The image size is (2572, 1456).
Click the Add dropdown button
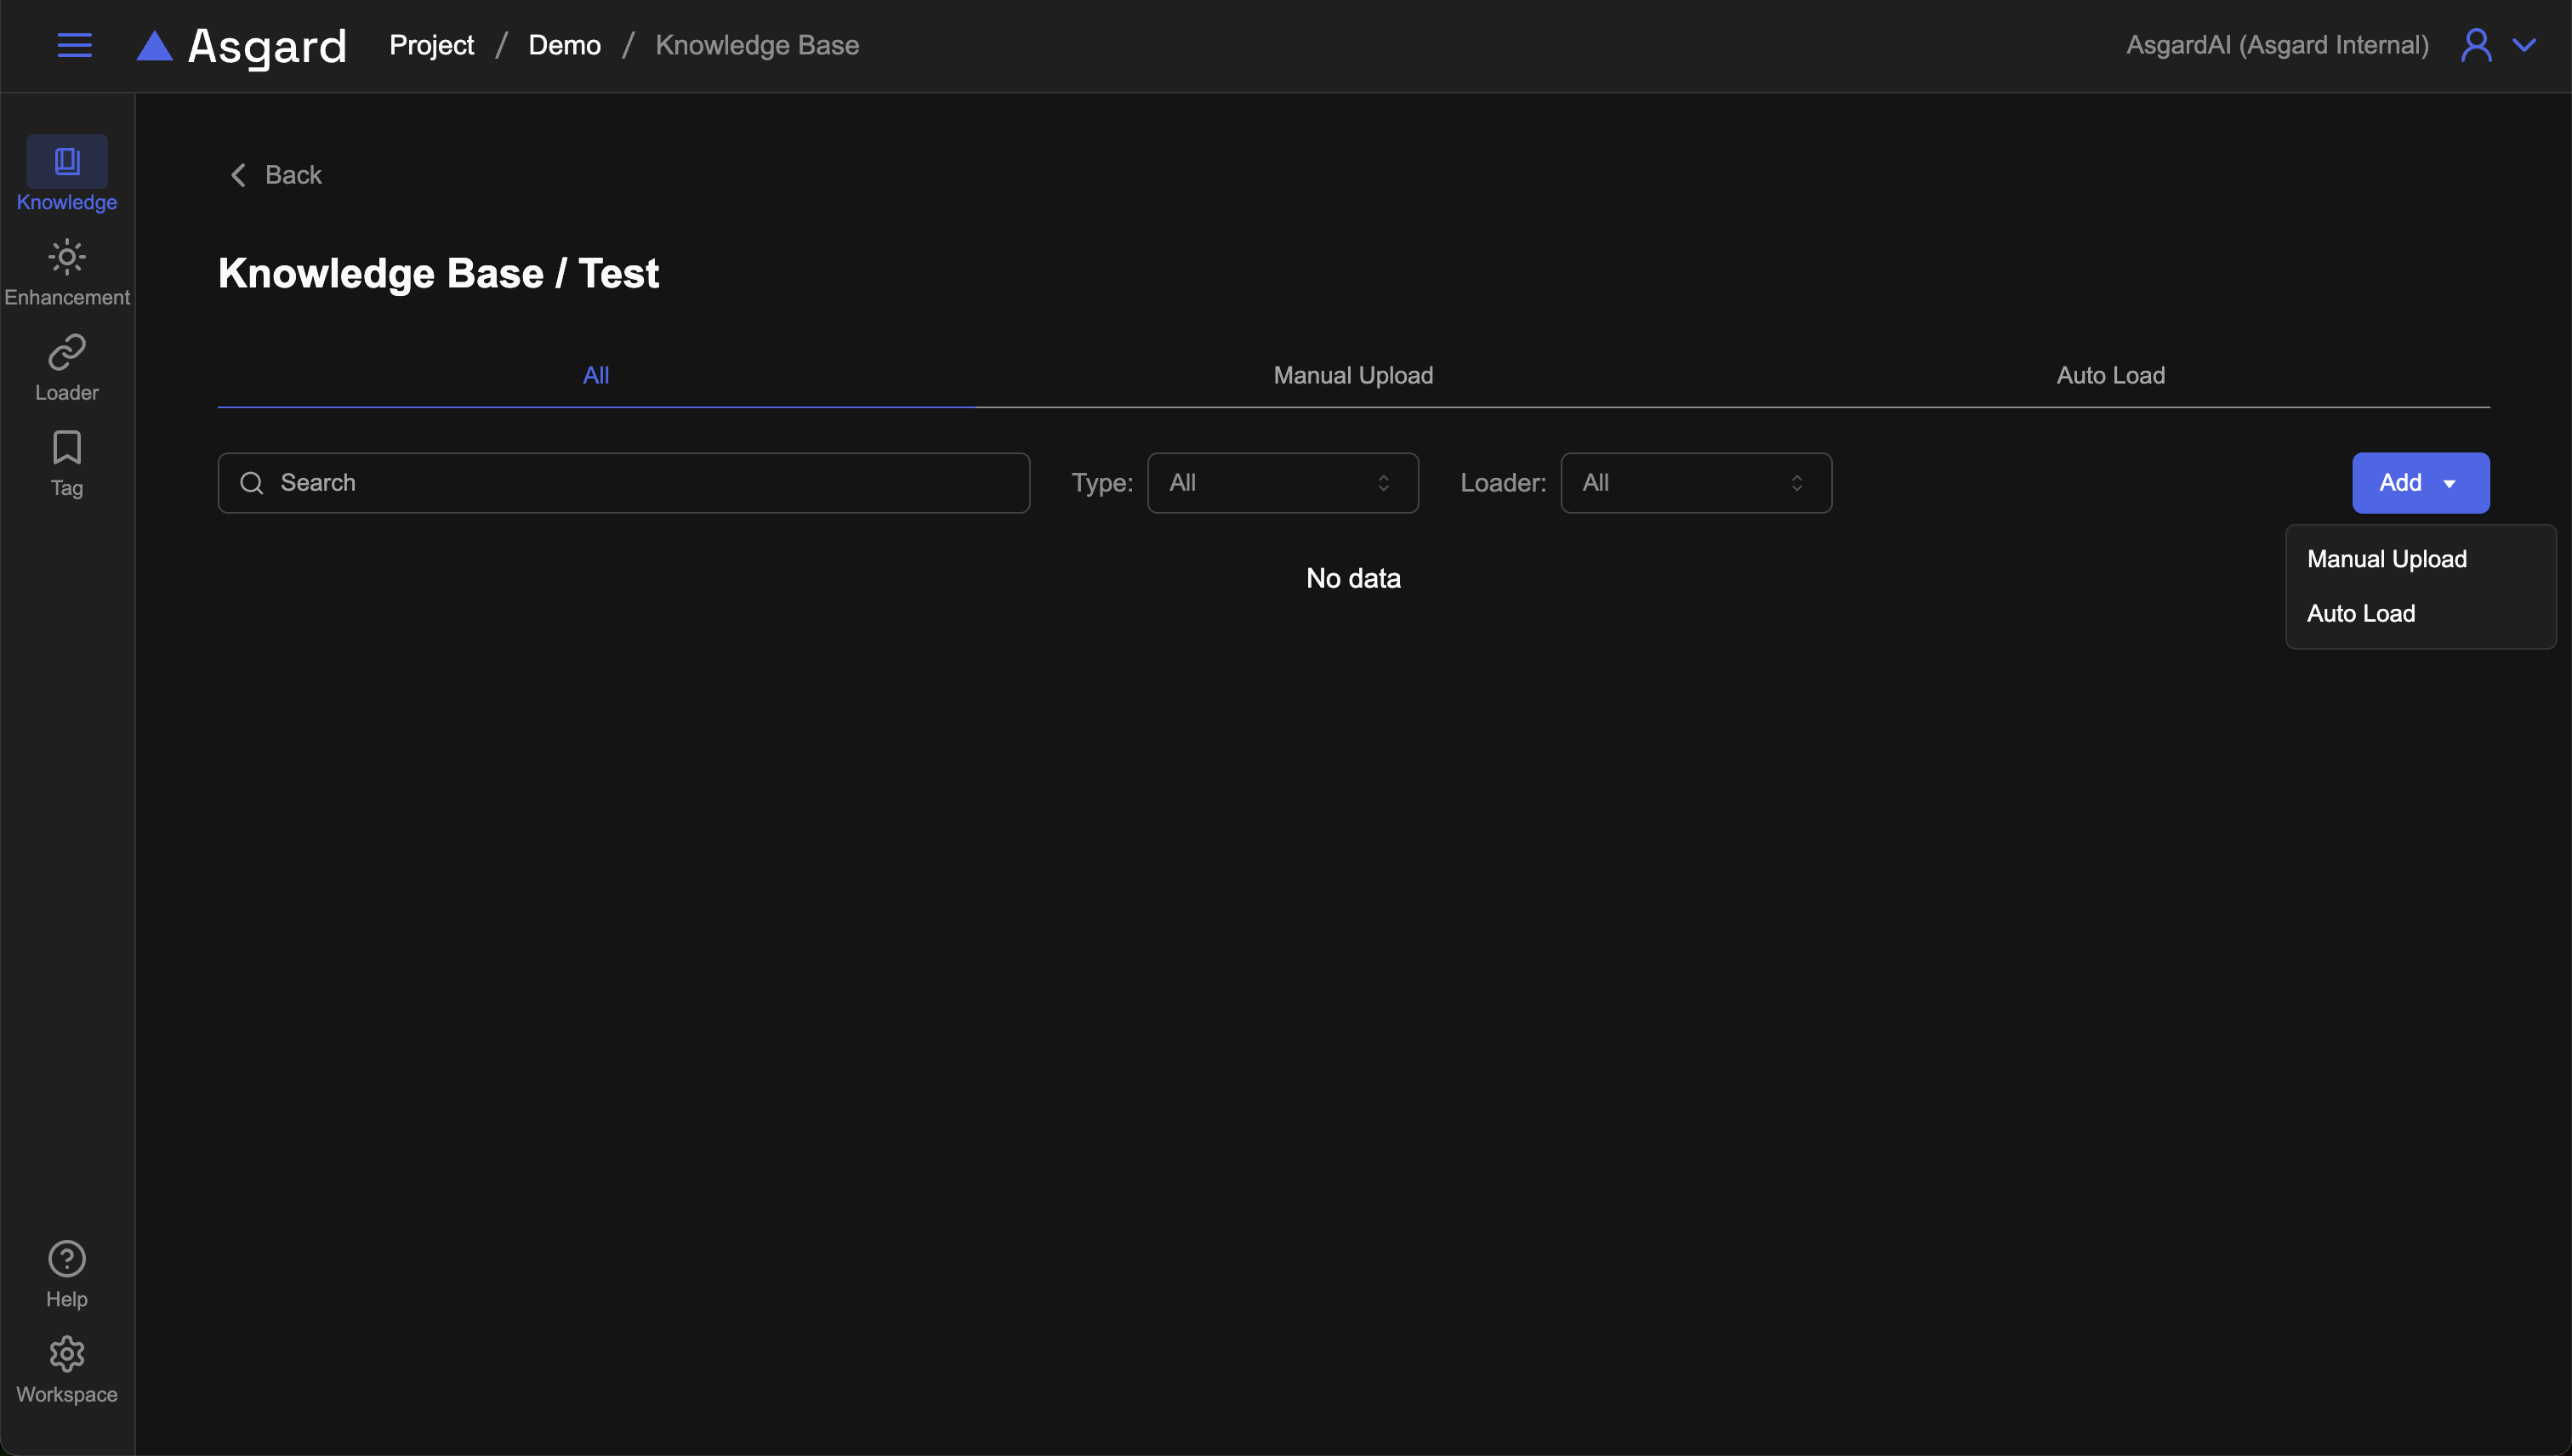[x=2419, y=483]
